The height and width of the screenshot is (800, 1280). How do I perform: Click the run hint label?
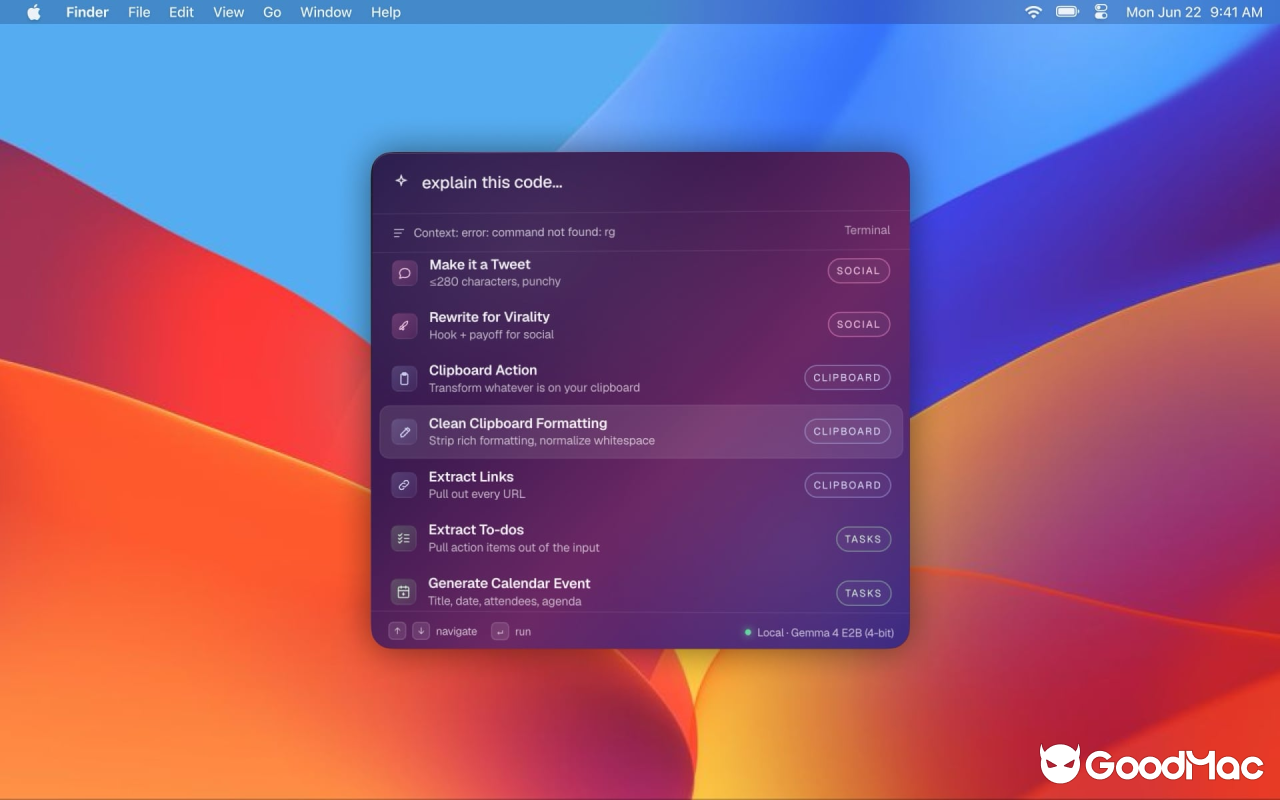(523, 632)
